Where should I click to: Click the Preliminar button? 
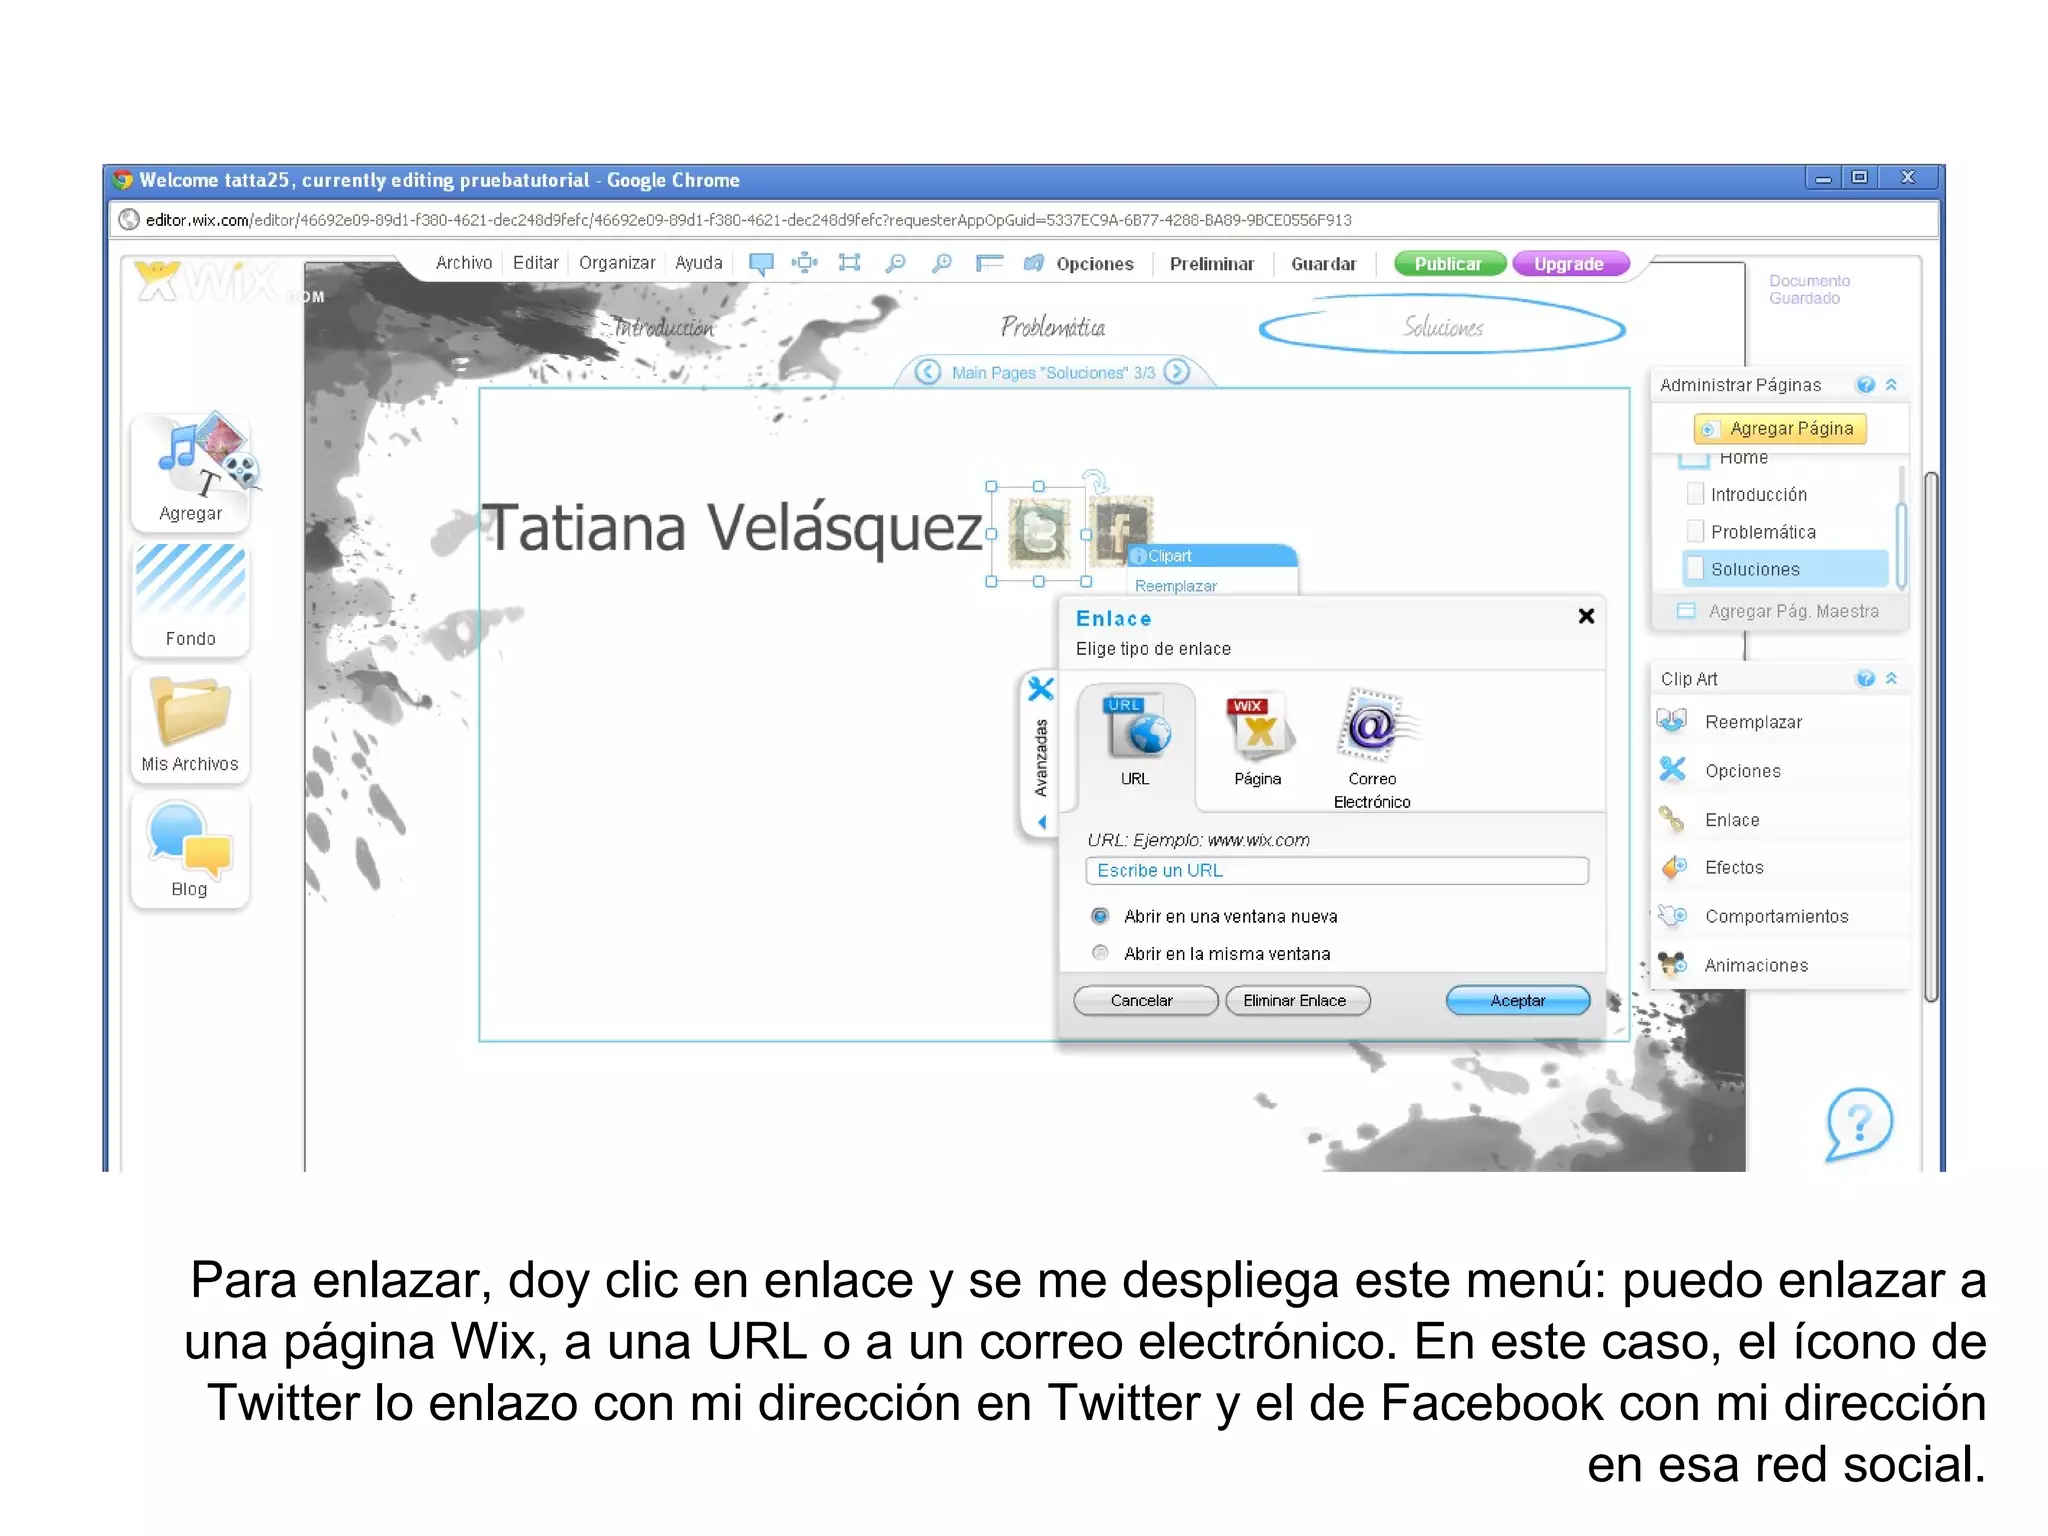point(1212,264)
